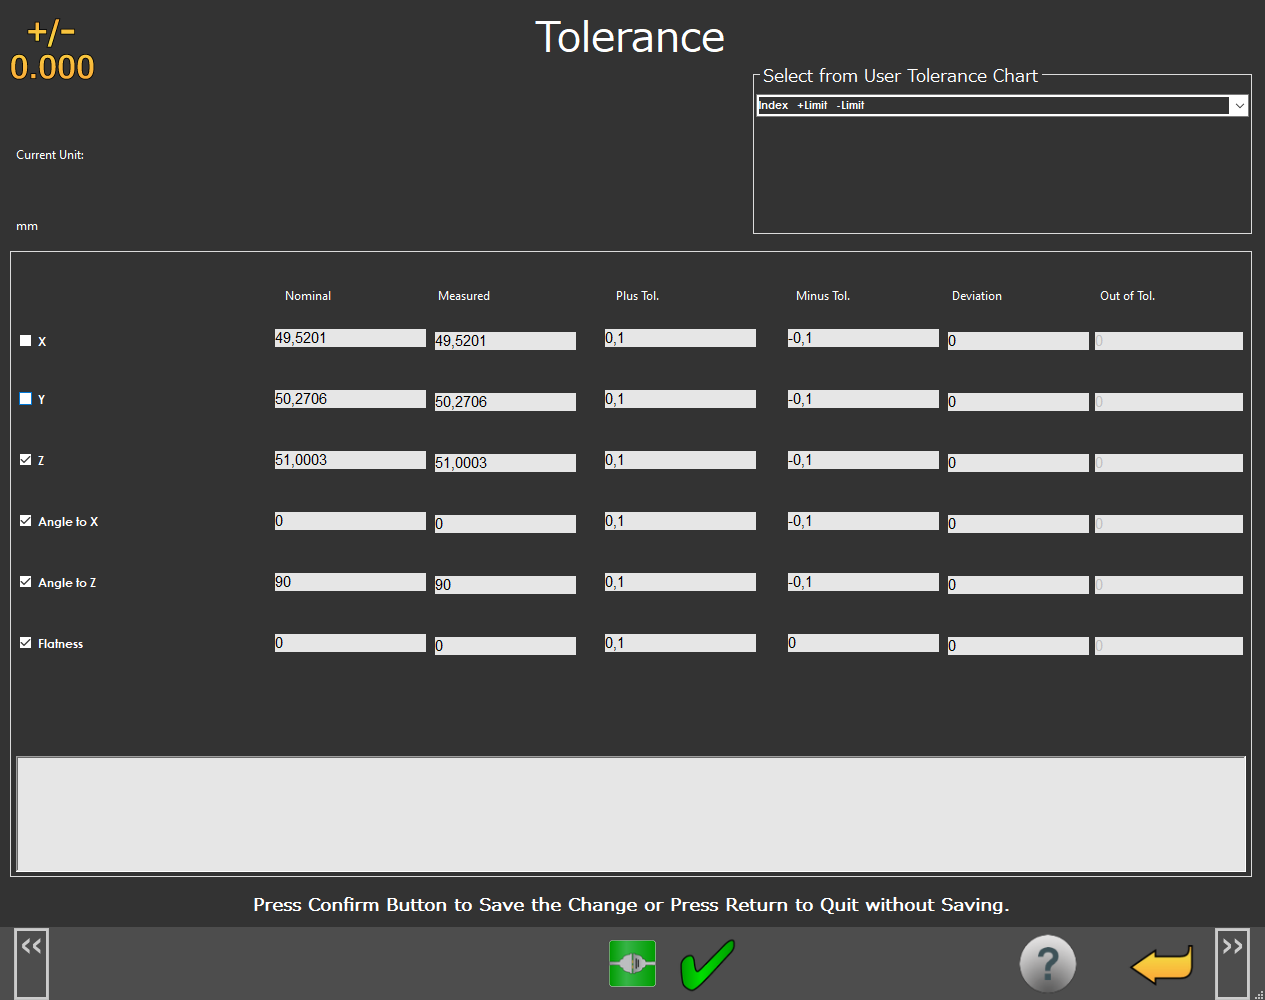Click the large empty notes text area
This screenshot has height=1000, width=1265.
631,814
